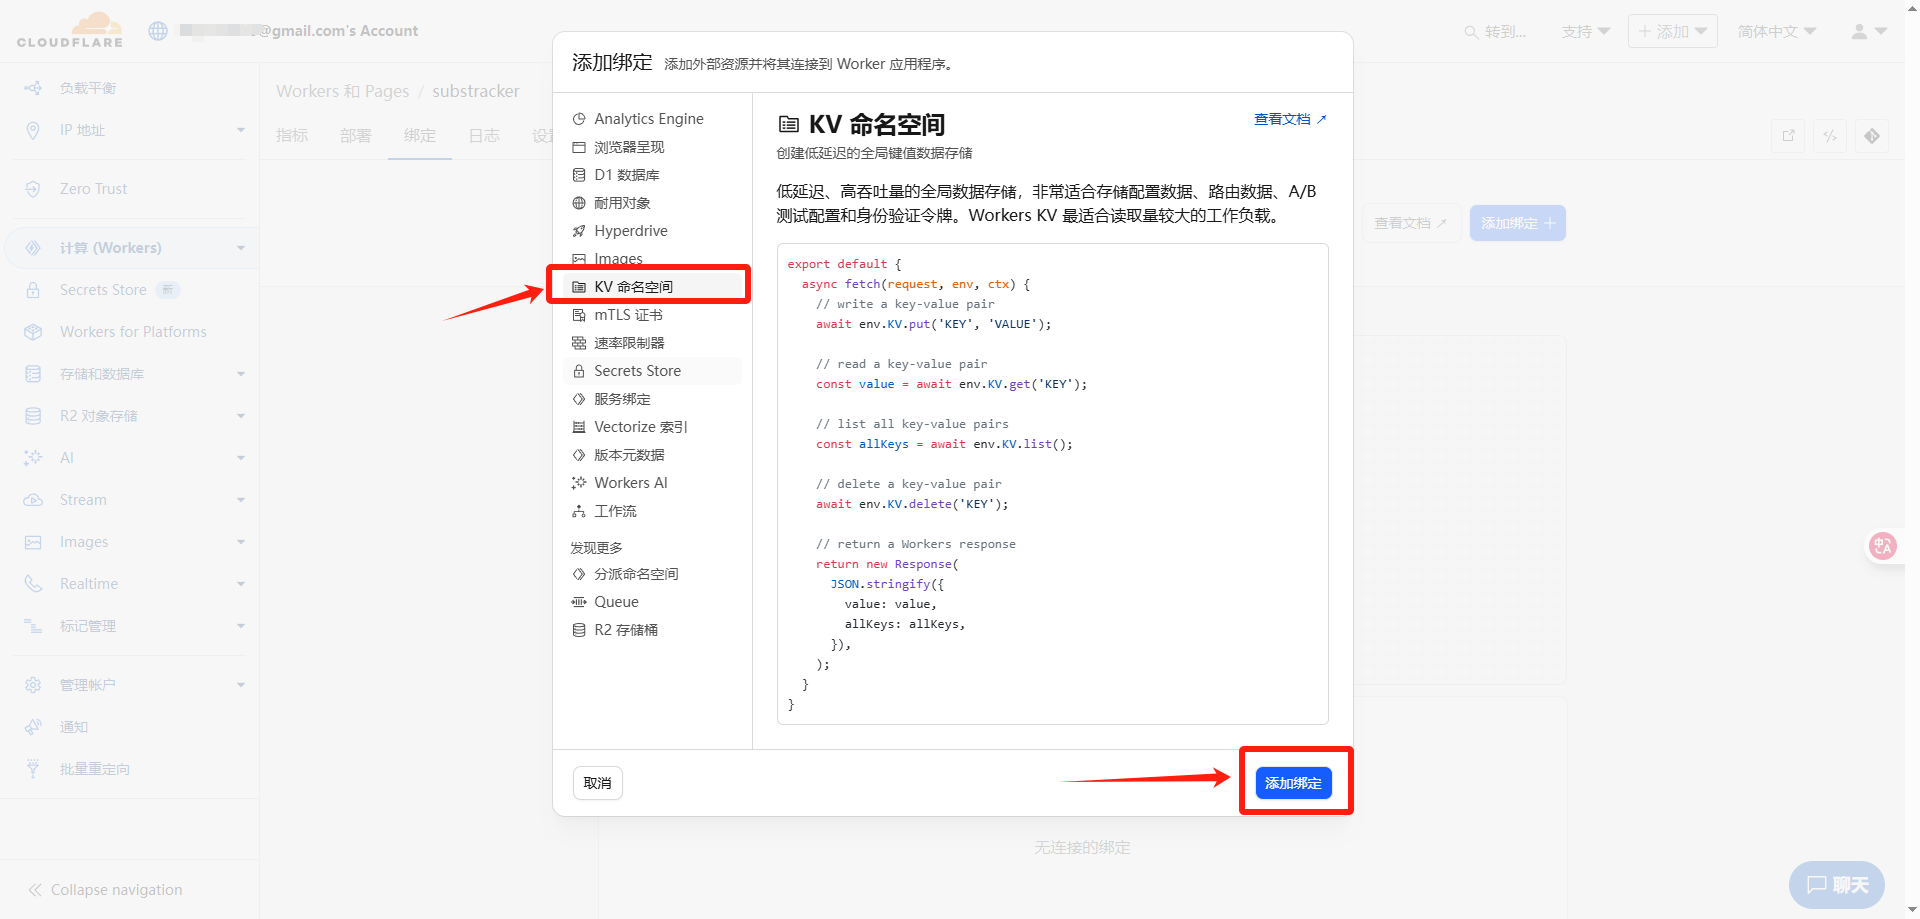The height and width of the screenshot is (919, 1920).
Task: Click the pink floating assistant icon
Action: coord(1883,546)
